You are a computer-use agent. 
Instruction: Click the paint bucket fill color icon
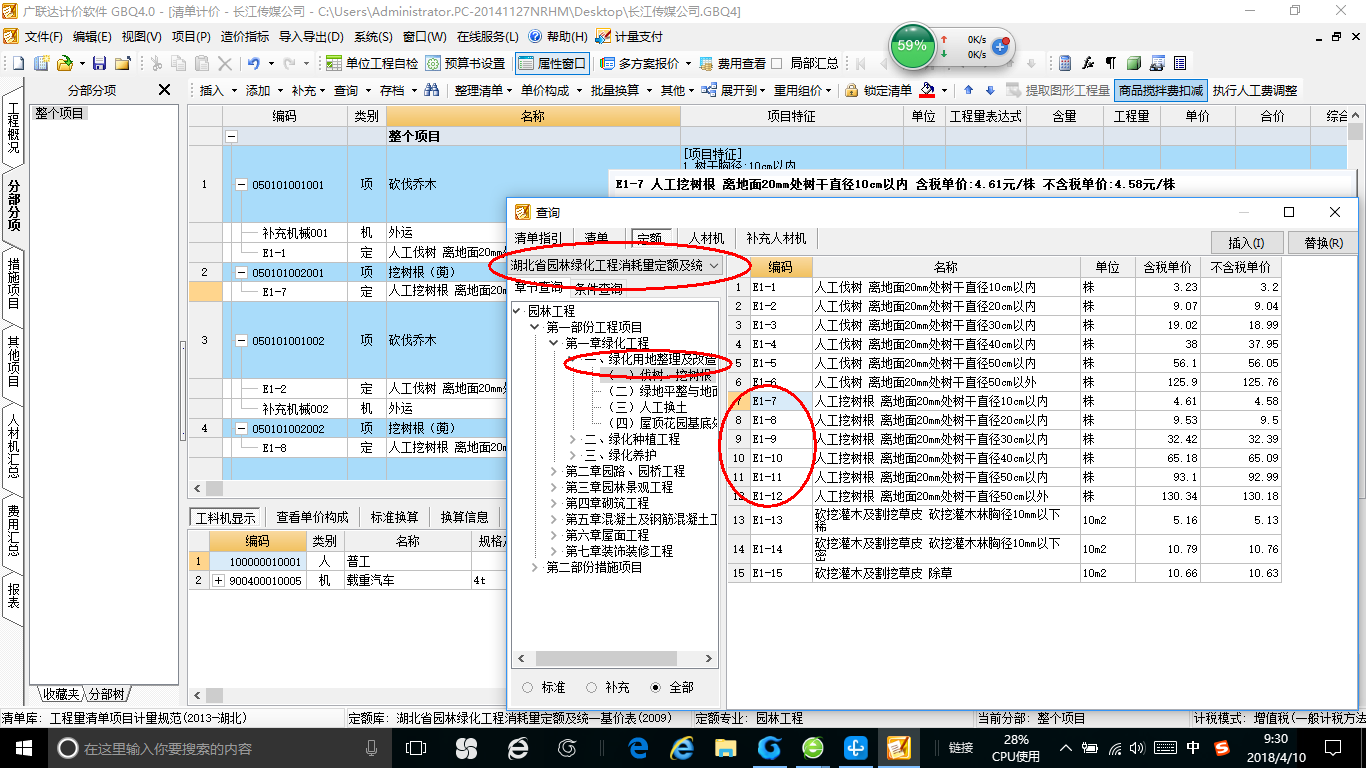pyautogui.click(x=927, y=90)
